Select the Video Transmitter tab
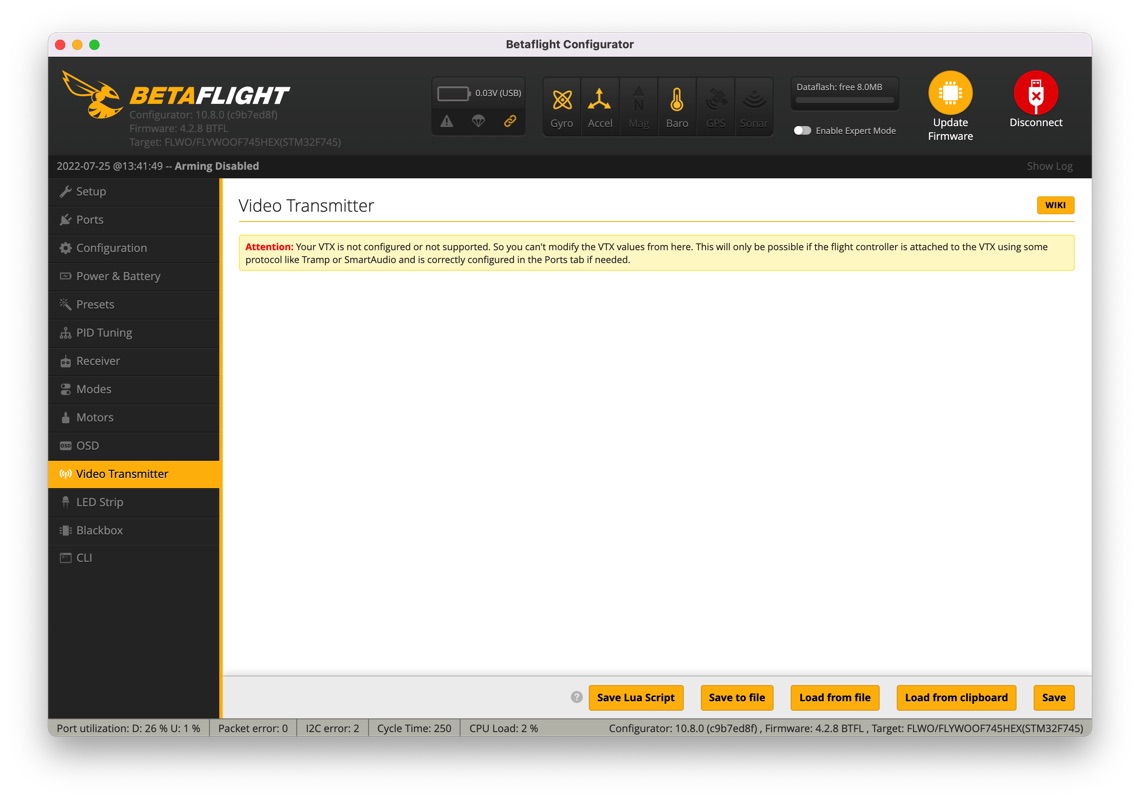Viewport: 1140px width, 800px height. click(x=134, y=474)
